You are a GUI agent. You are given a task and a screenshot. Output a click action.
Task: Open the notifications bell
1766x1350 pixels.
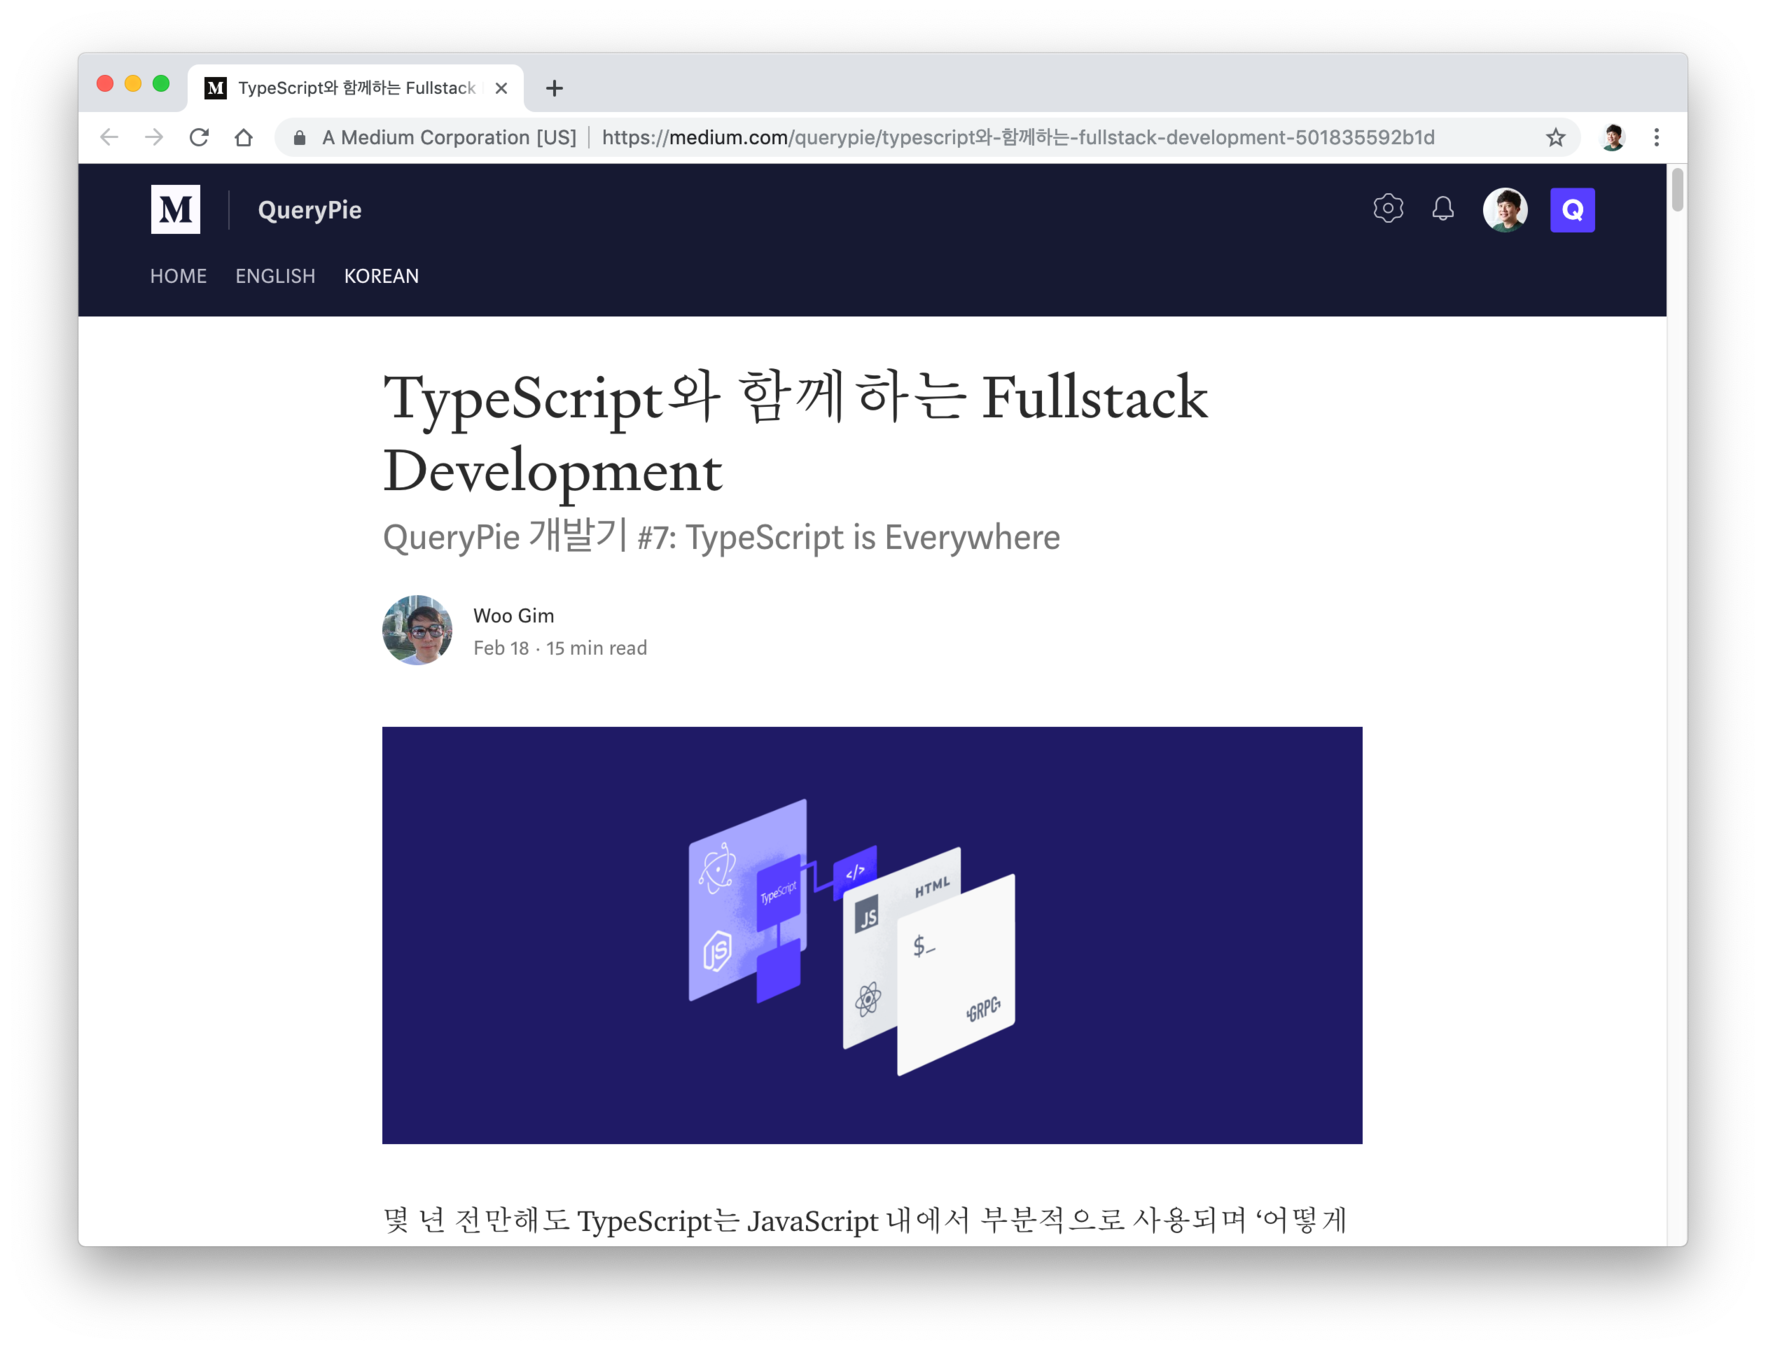click(x=1442, y=208)
